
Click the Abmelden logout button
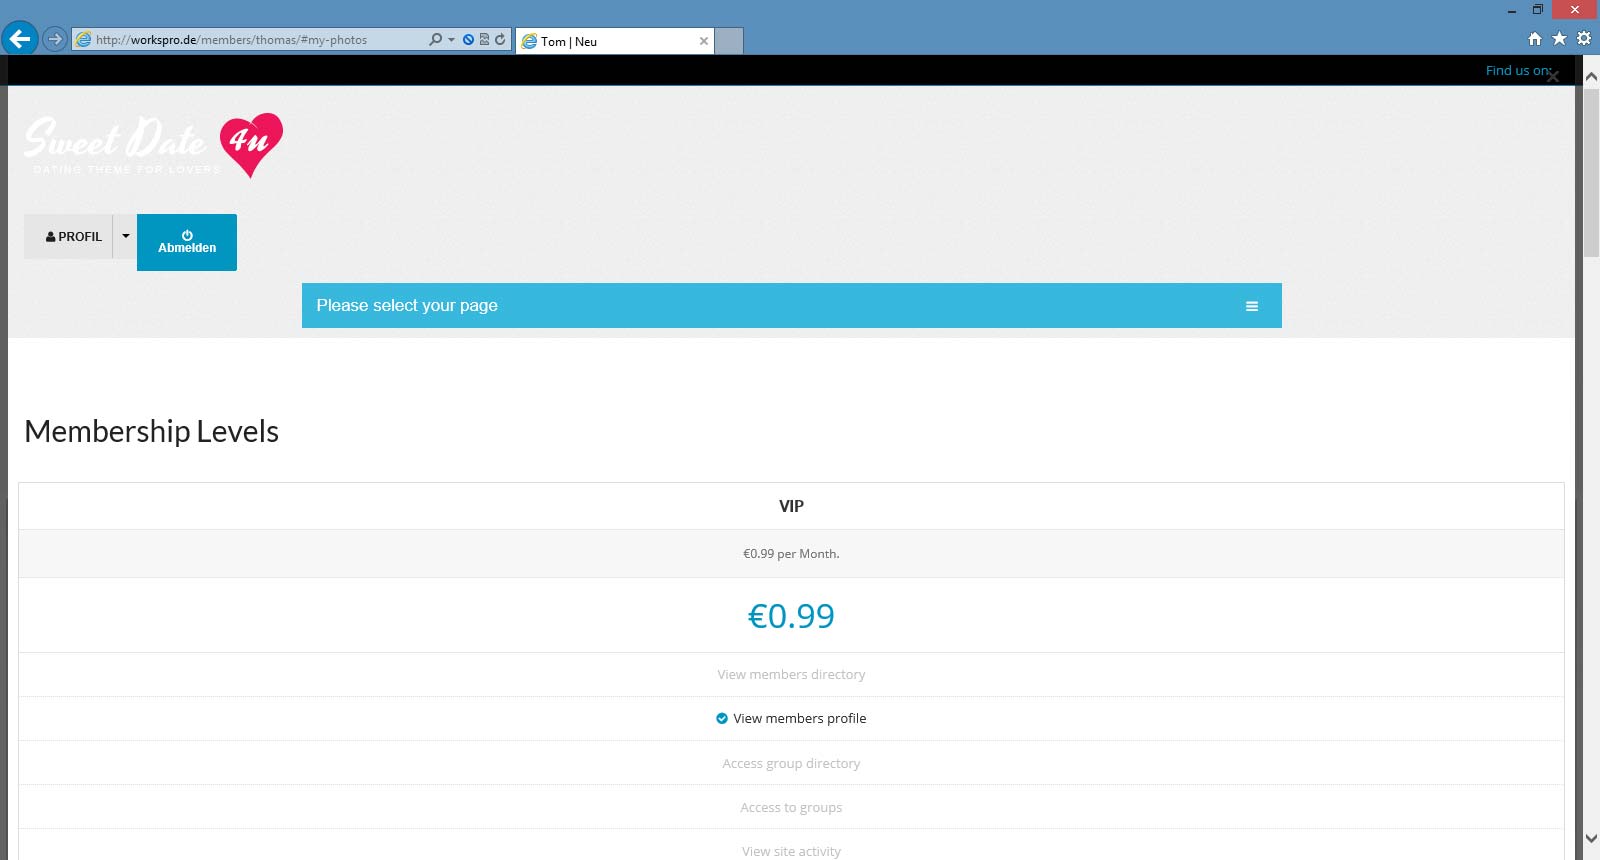[x=187, y=242]
